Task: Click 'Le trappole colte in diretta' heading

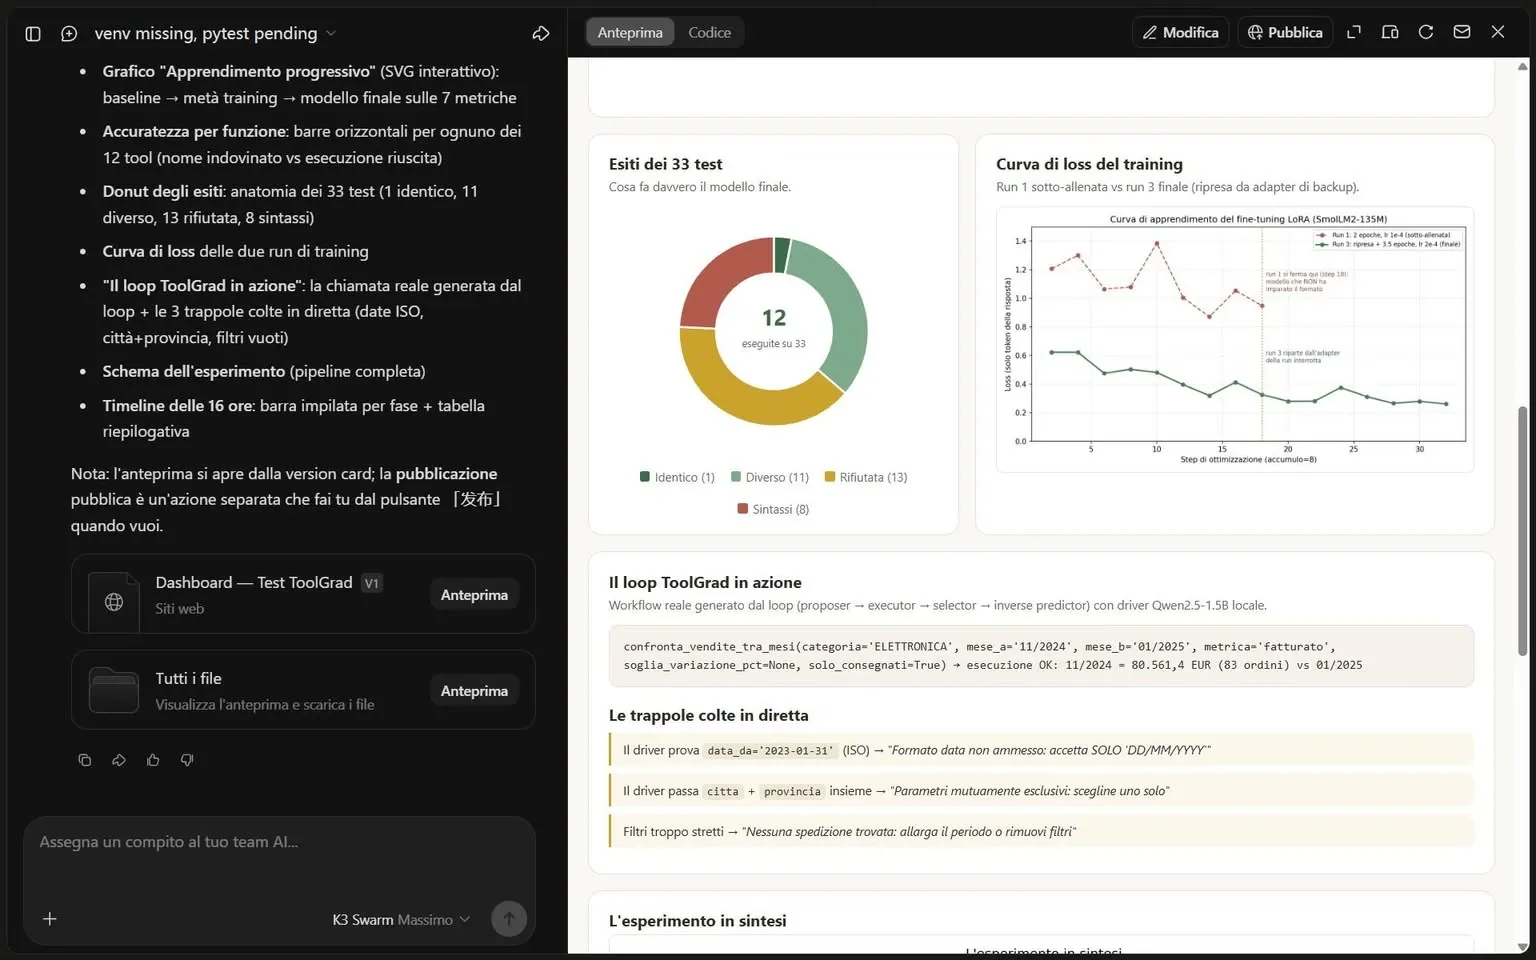Action: (x=708, y=715)
